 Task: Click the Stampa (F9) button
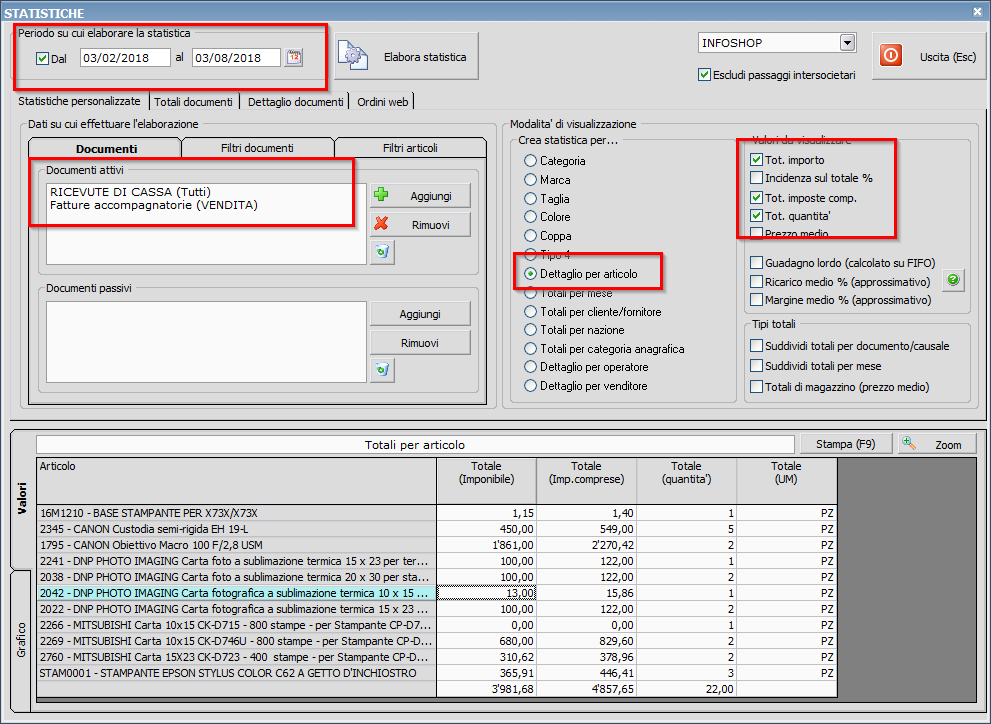tap(846, 444)
